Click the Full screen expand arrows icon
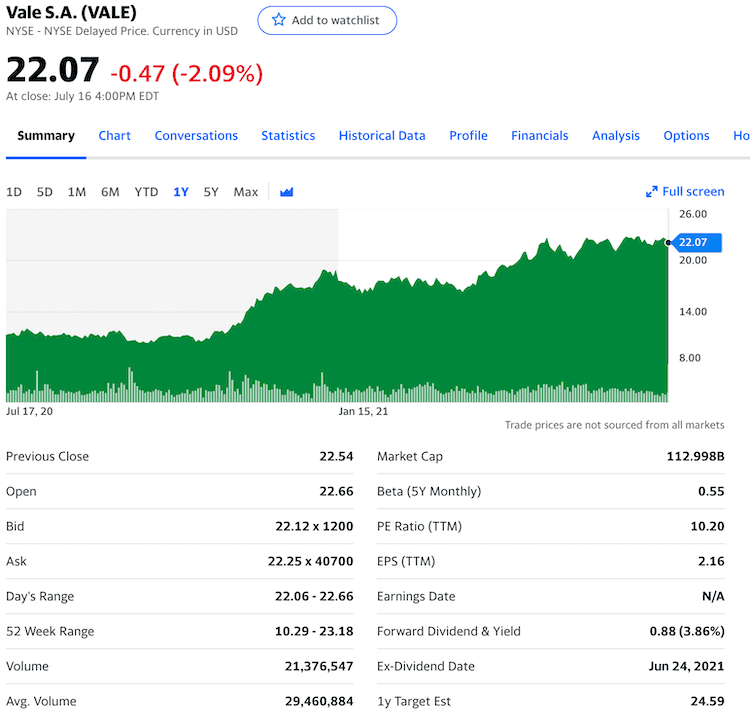 click(x=651, y=192)
